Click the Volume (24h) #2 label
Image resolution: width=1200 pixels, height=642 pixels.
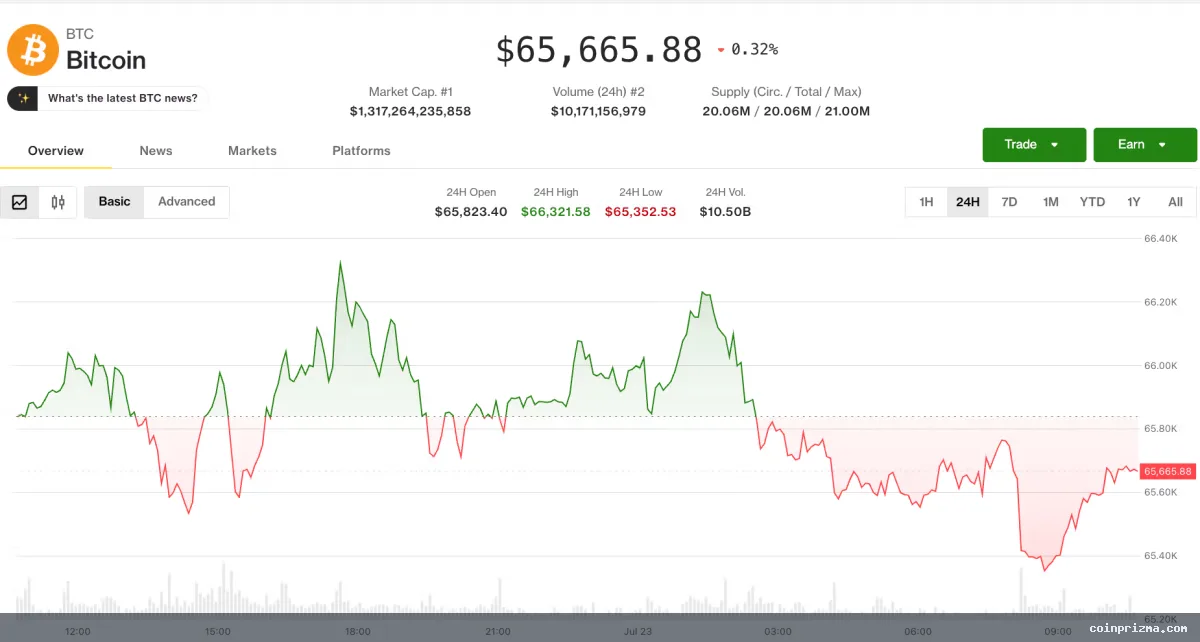click(x=598, y=92)
